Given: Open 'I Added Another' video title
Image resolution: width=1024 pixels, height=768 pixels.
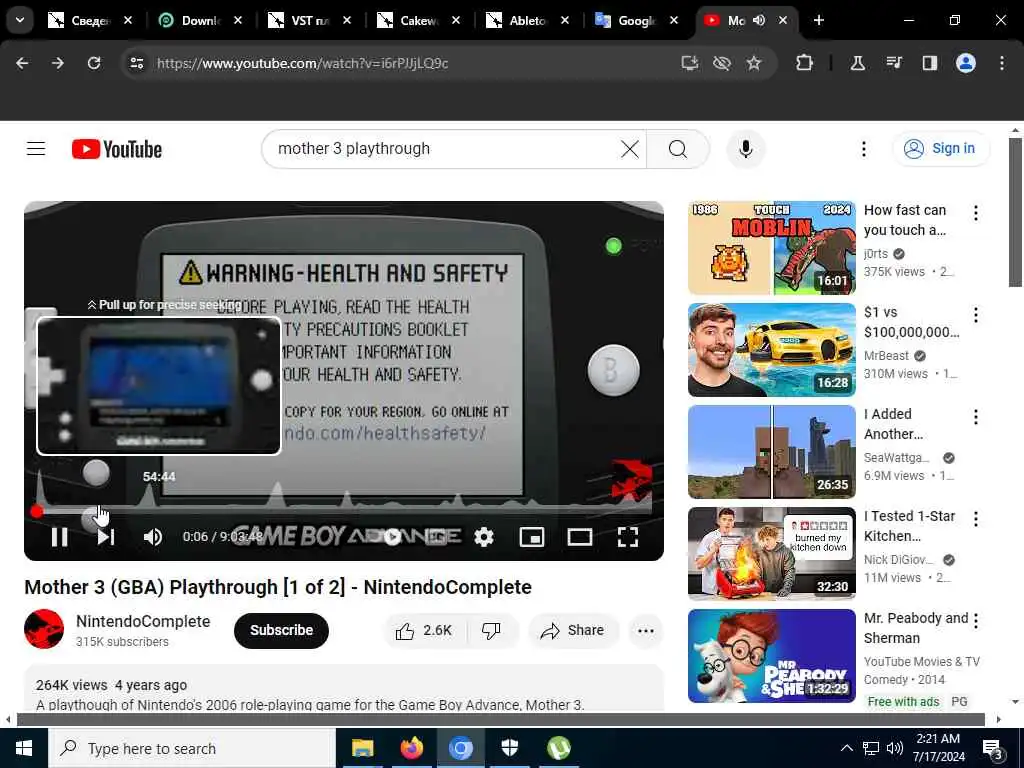Looking at the screenshot, I should tap(893, 424).
